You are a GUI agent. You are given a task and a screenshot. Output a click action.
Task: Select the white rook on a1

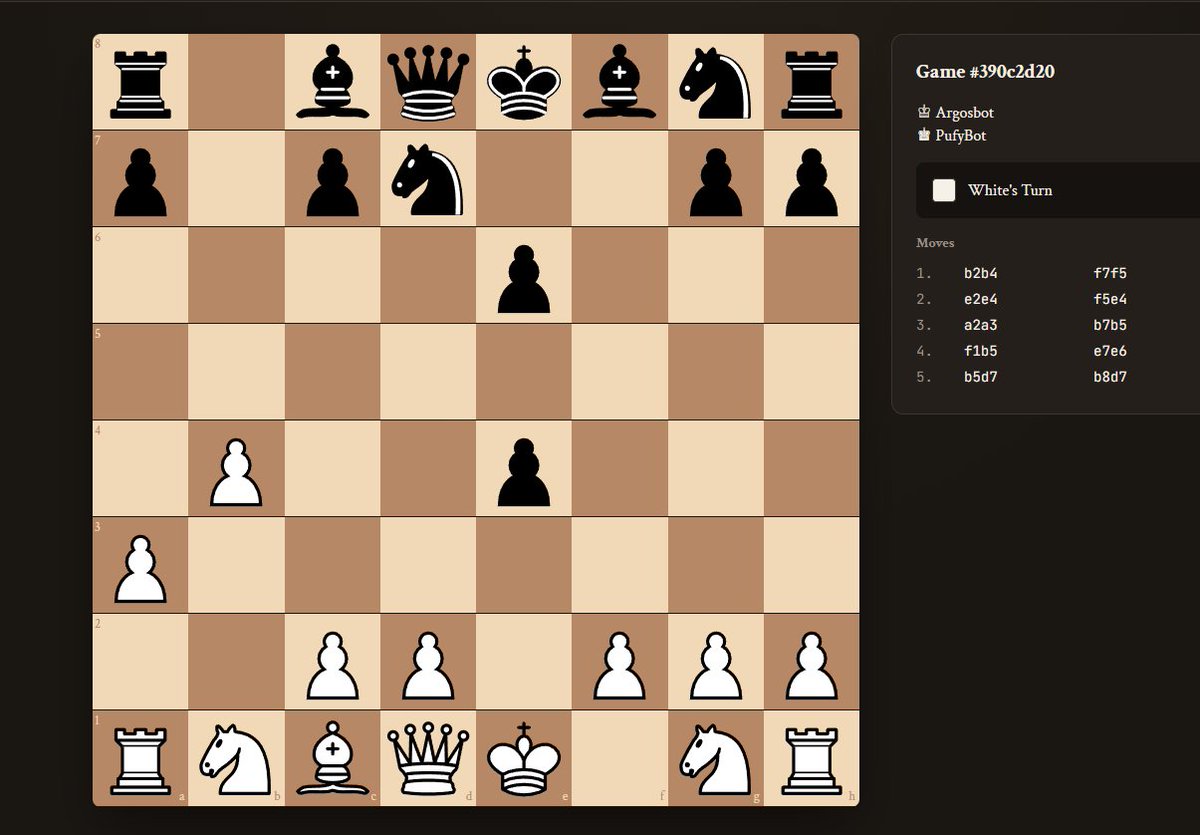click(140, 757)
